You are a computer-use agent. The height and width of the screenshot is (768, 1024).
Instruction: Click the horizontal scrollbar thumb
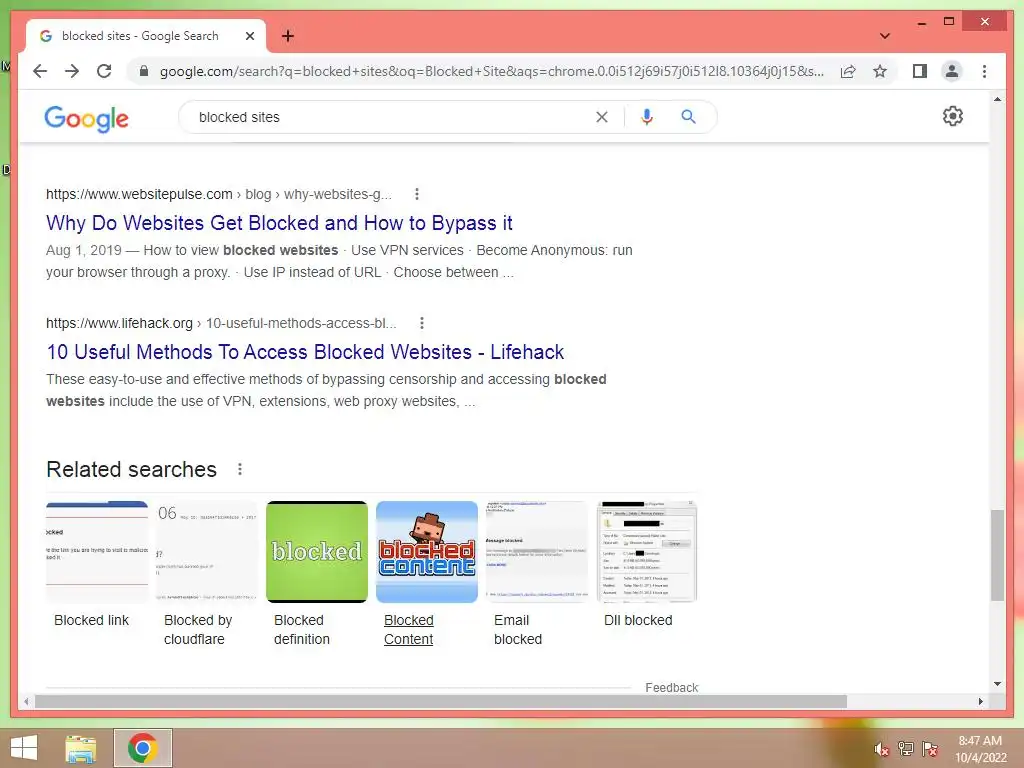pos(441,701)
